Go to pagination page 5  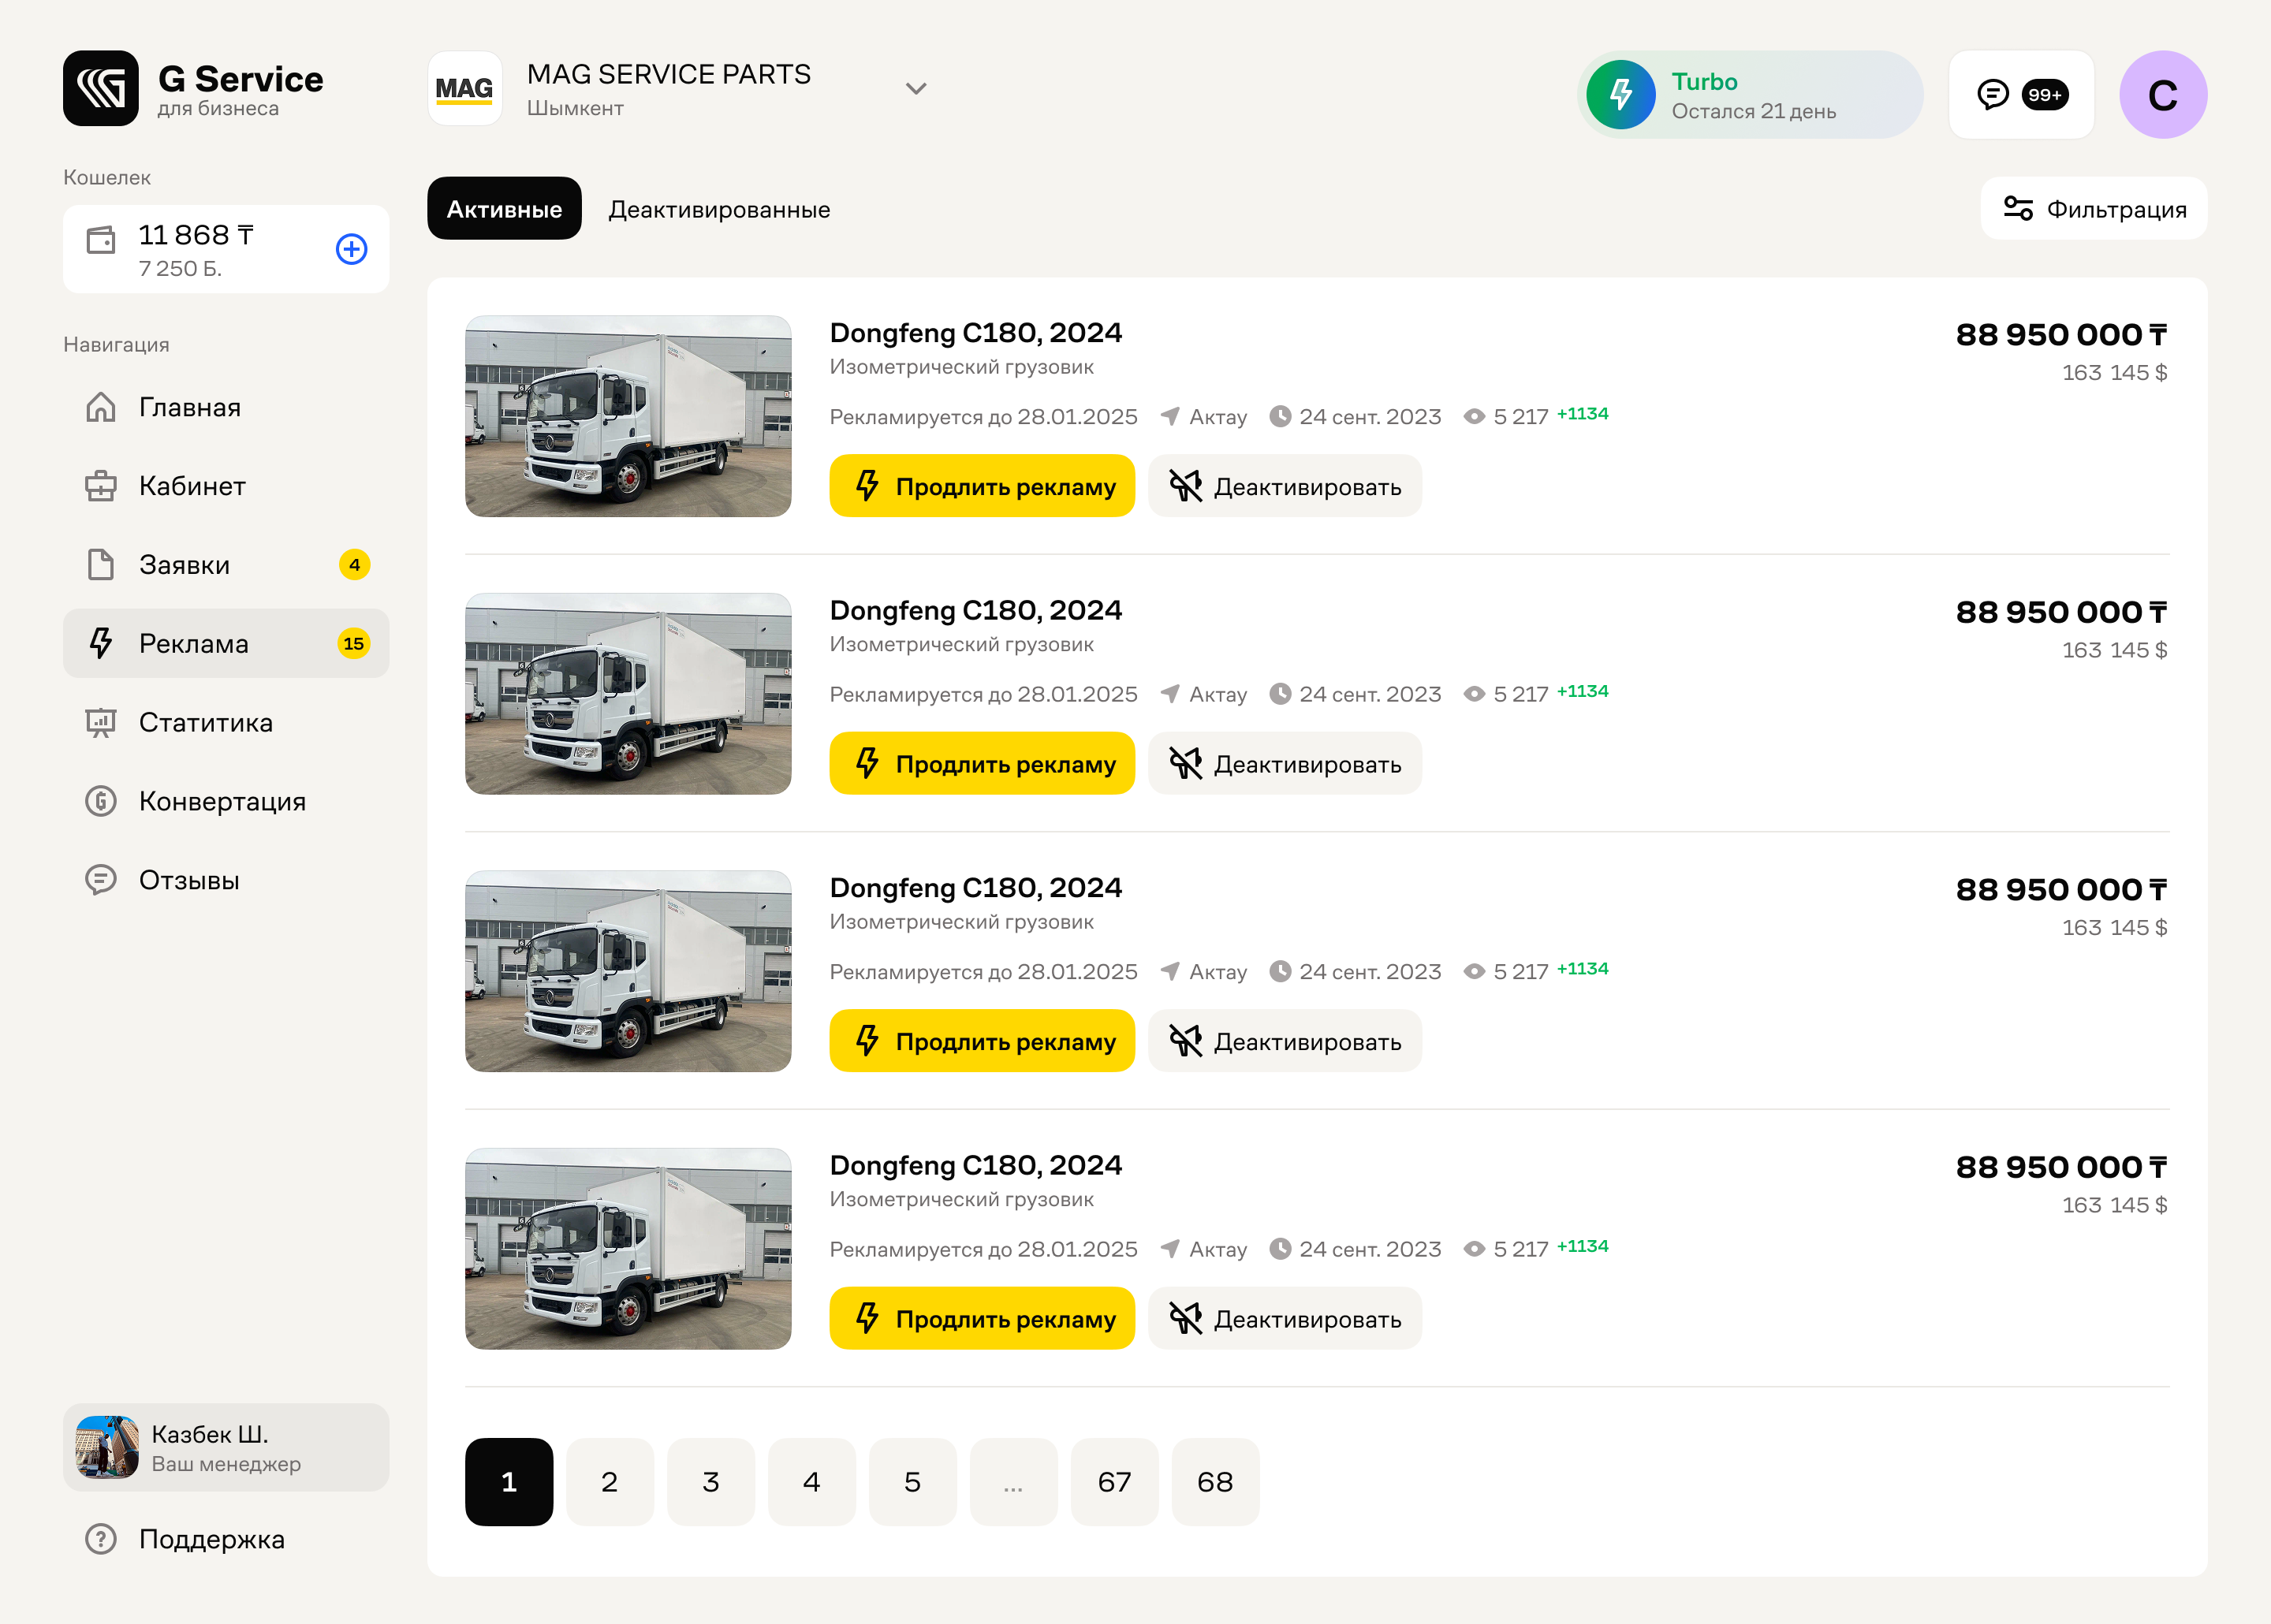tap(913, 1482)
